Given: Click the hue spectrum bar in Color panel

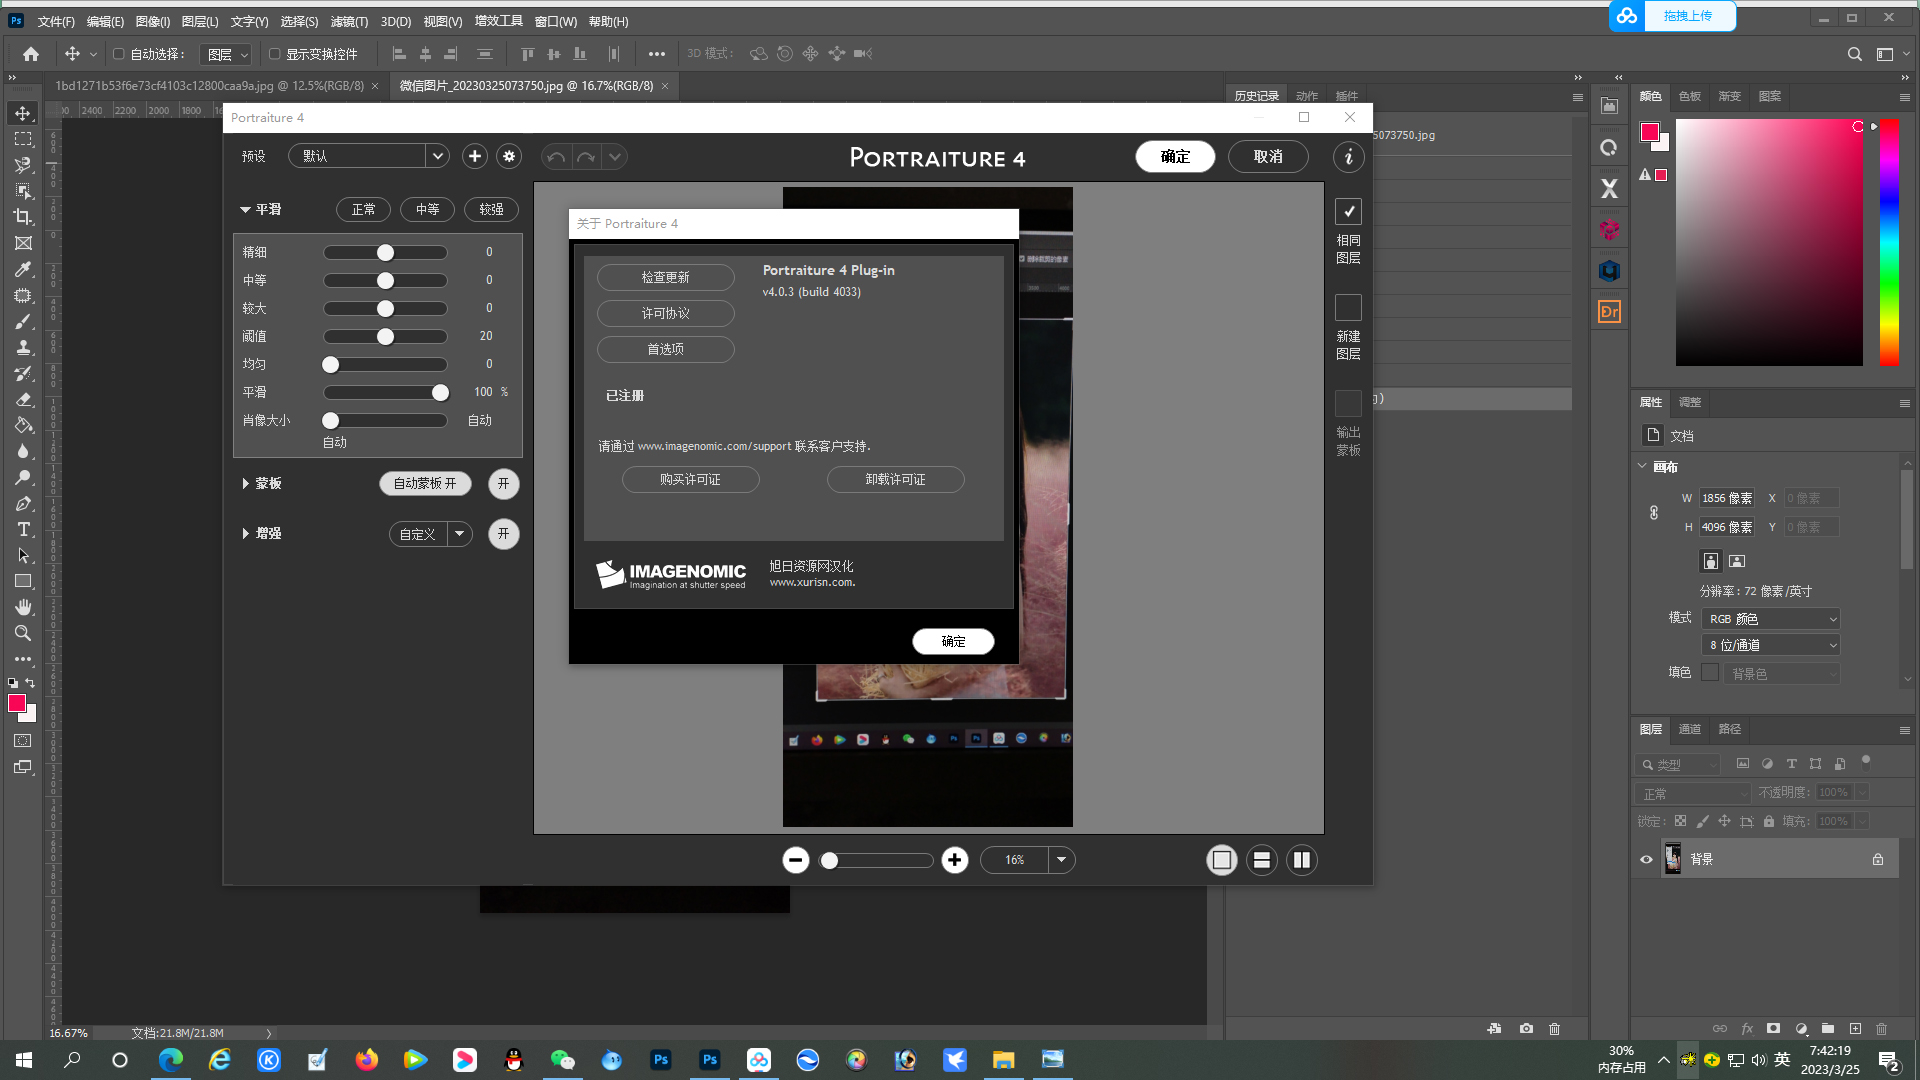Looking at the screenshot, I should click(1889, 243).
